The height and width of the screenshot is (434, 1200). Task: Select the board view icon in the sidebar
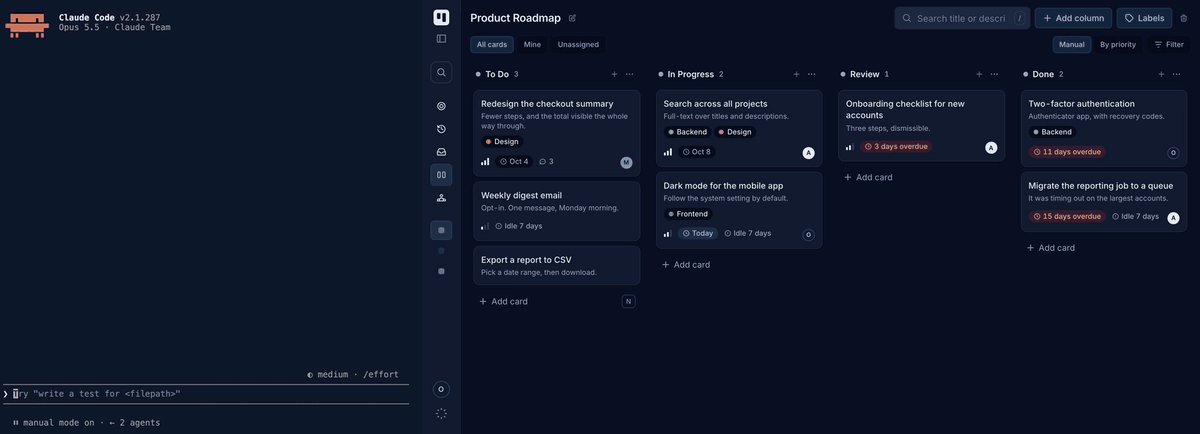[441, 175]
